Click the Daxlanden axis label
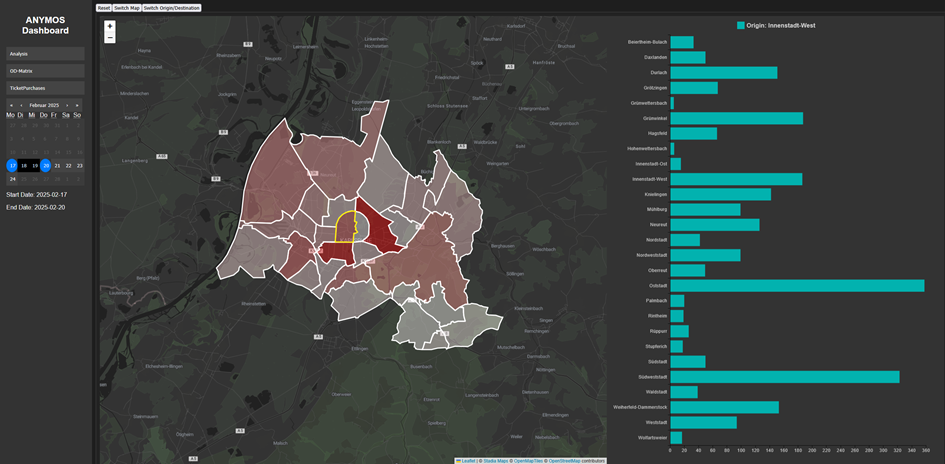Screen dimensions: 945x464 pyautogui.click(x=655, y=57)
